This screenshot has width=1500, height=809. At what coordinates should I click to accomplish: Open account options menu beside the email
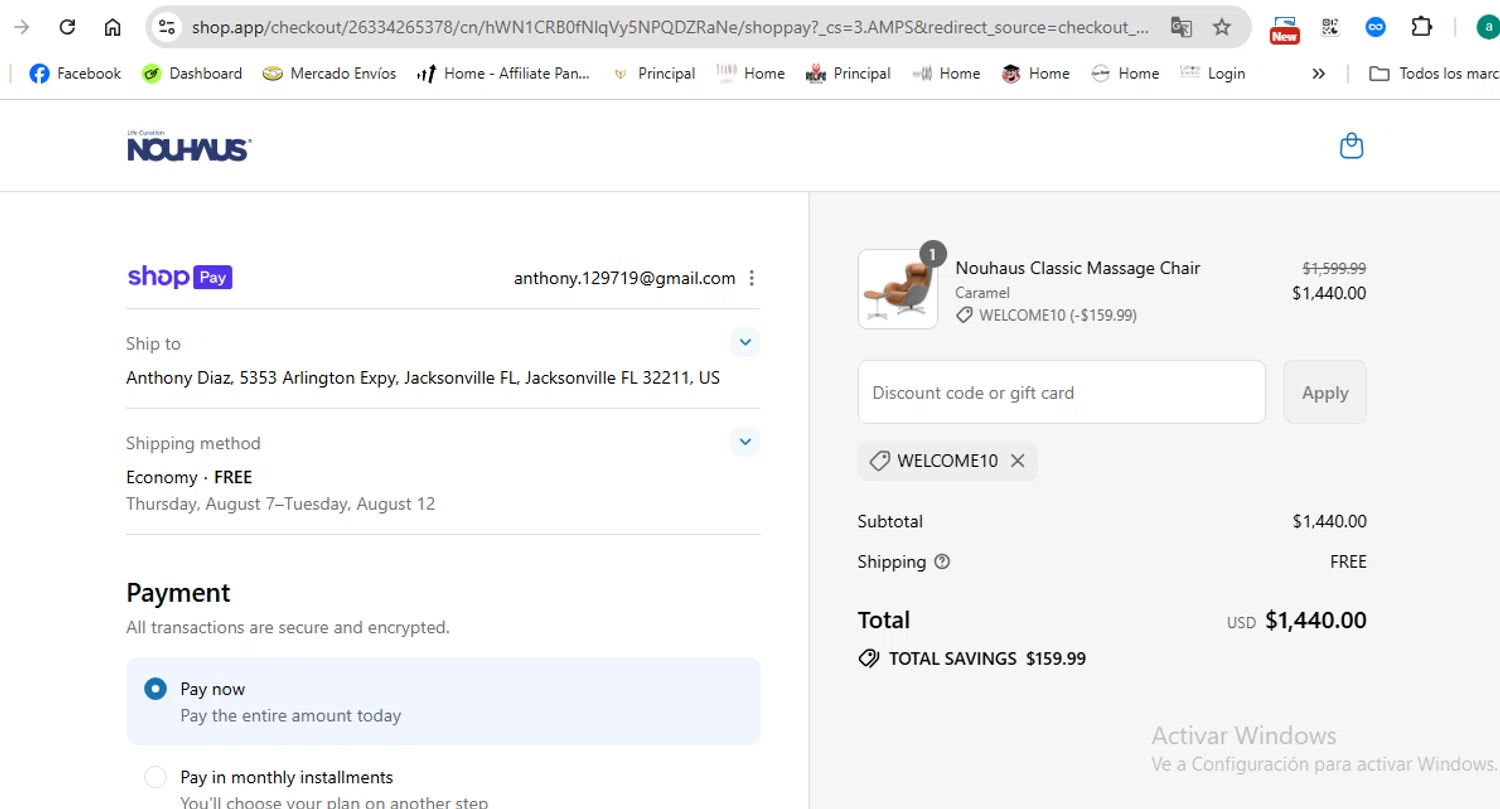click(752, 278)
